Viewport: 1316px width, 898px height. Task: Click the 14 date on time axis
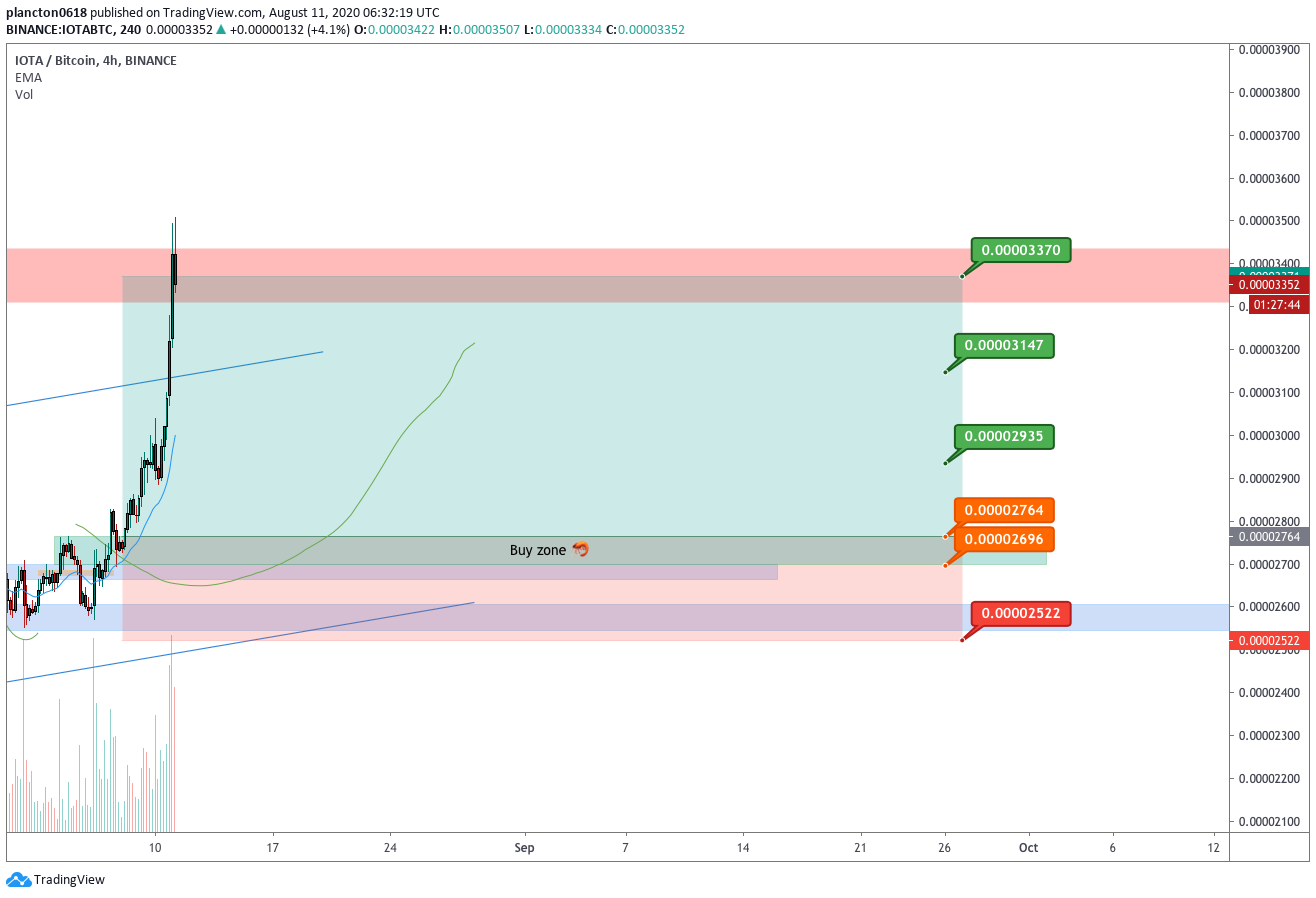(743, 848)
